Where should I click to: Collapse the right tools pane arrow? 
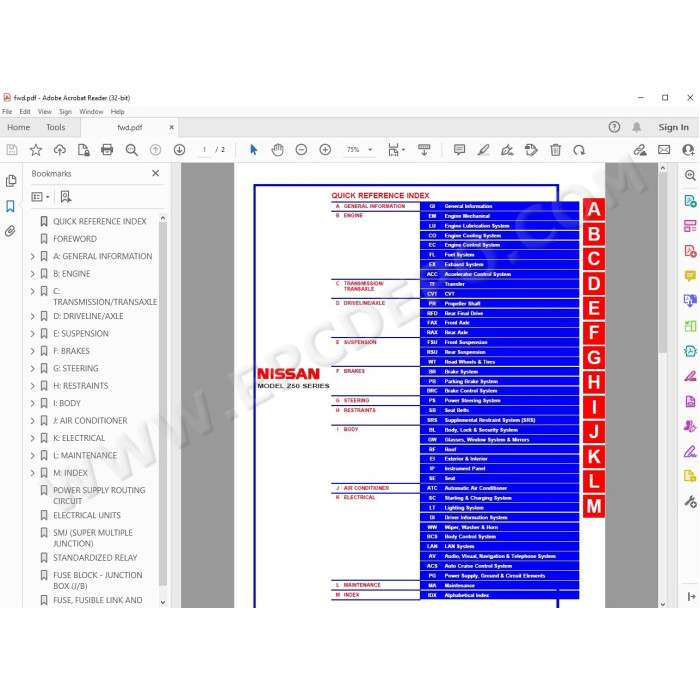pyautogui.click(x=691, y=596)
